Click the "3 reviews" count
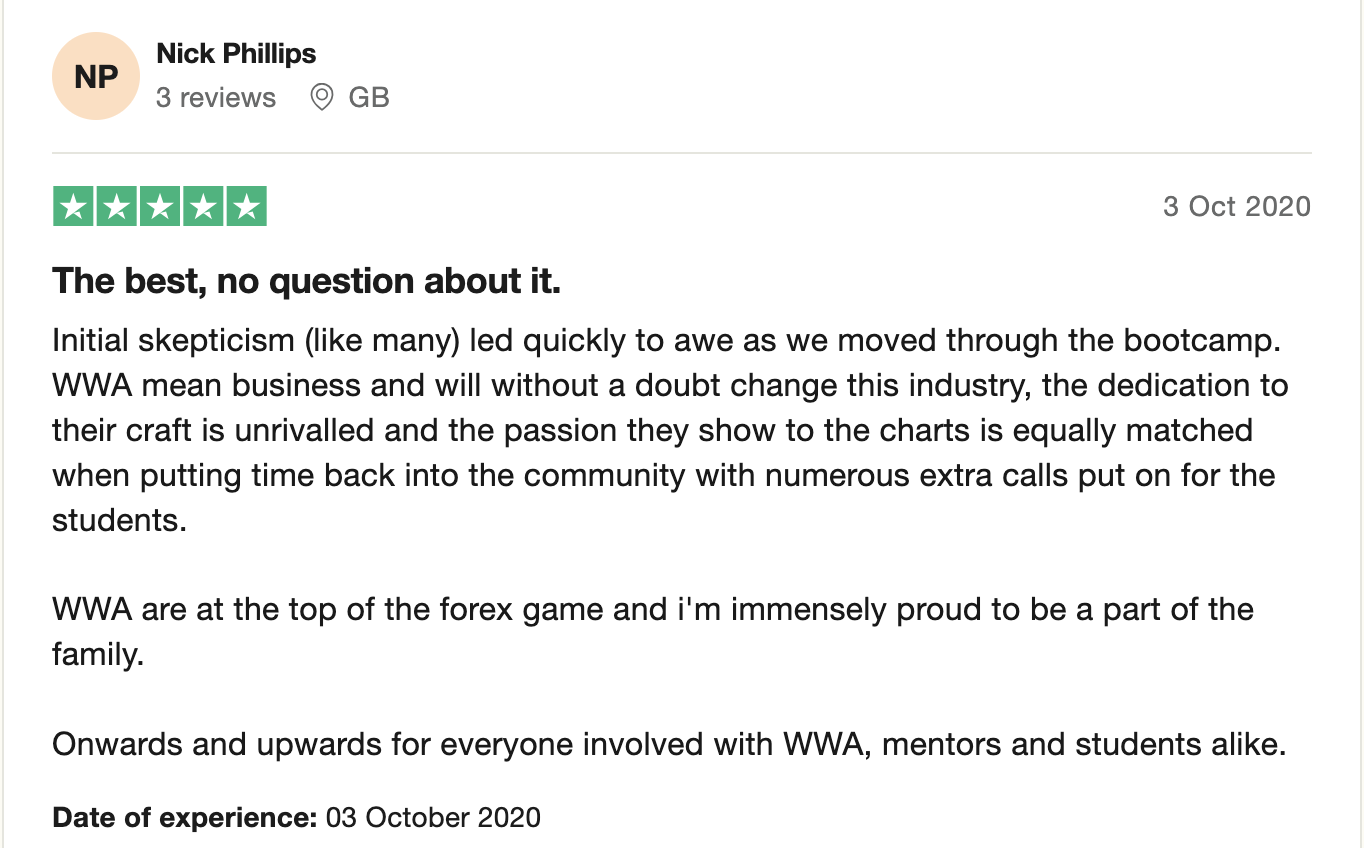1364x848 pixels. (x=216, y=98)
